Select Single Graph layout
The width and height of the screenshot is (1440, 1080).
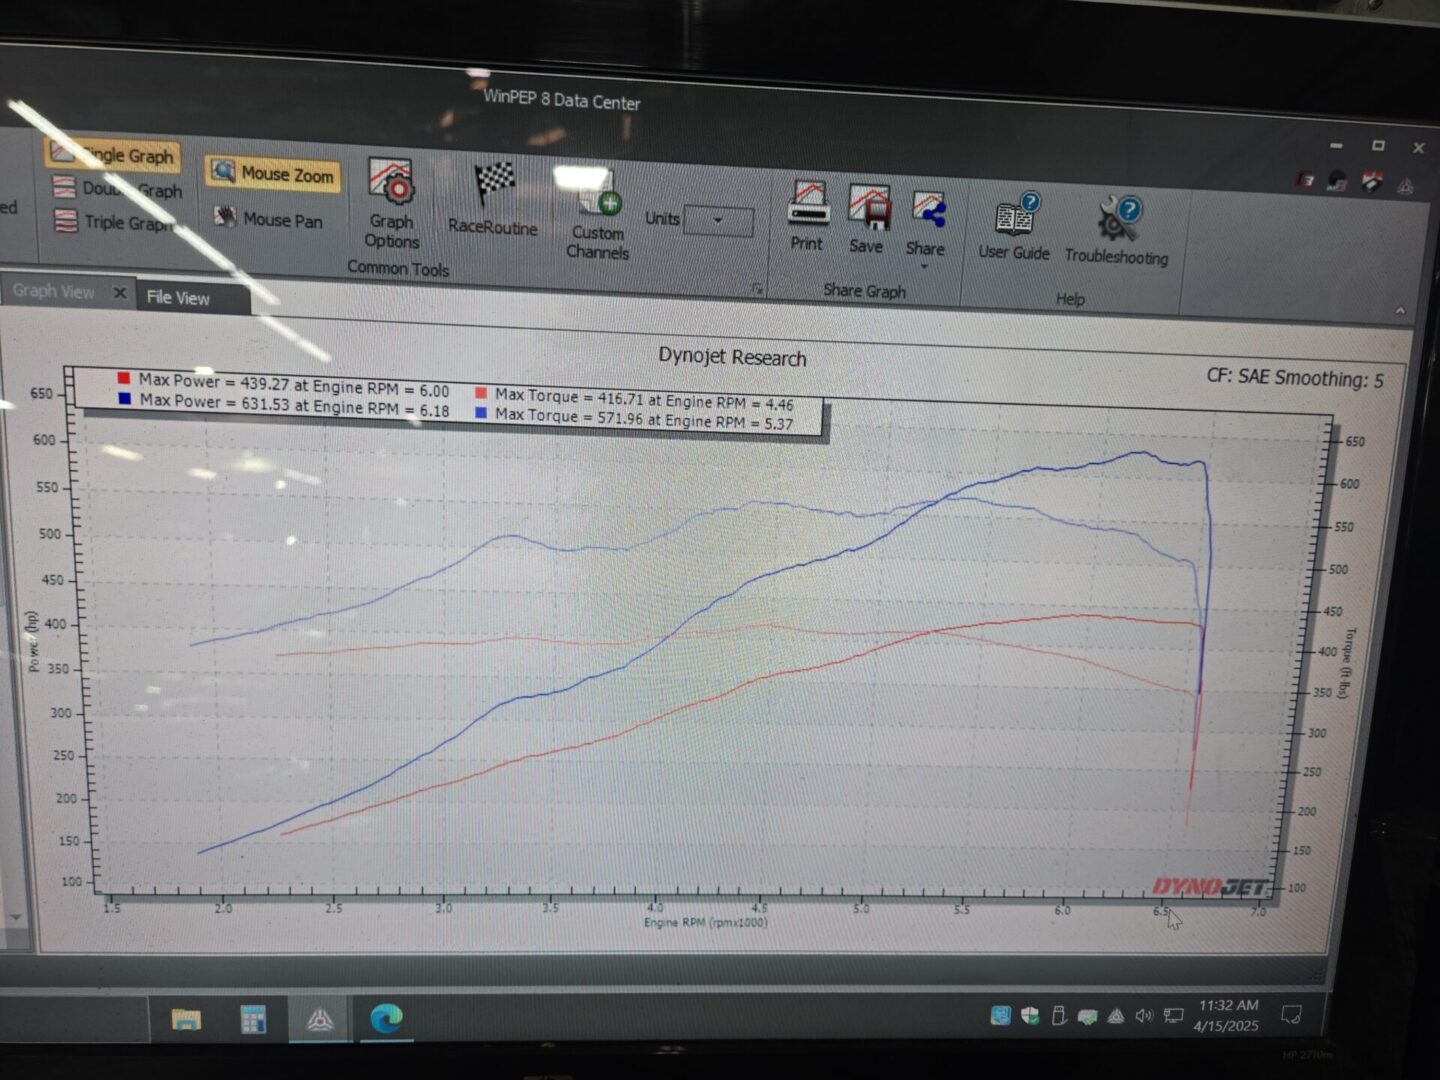(113, 154)
